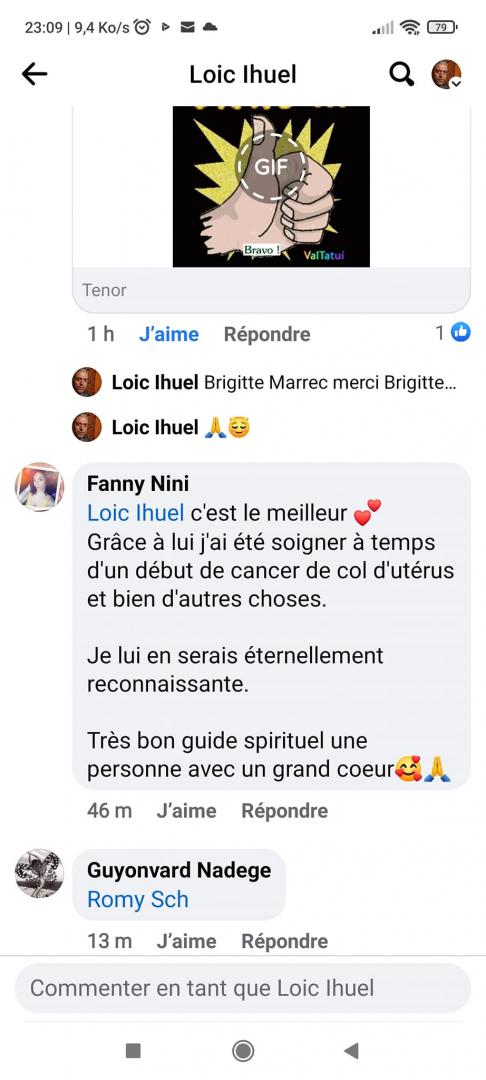Viewport: 486px width, 1080px height.
Task: Reply to Fanny Nini's comment
Action: click(284, 811)
